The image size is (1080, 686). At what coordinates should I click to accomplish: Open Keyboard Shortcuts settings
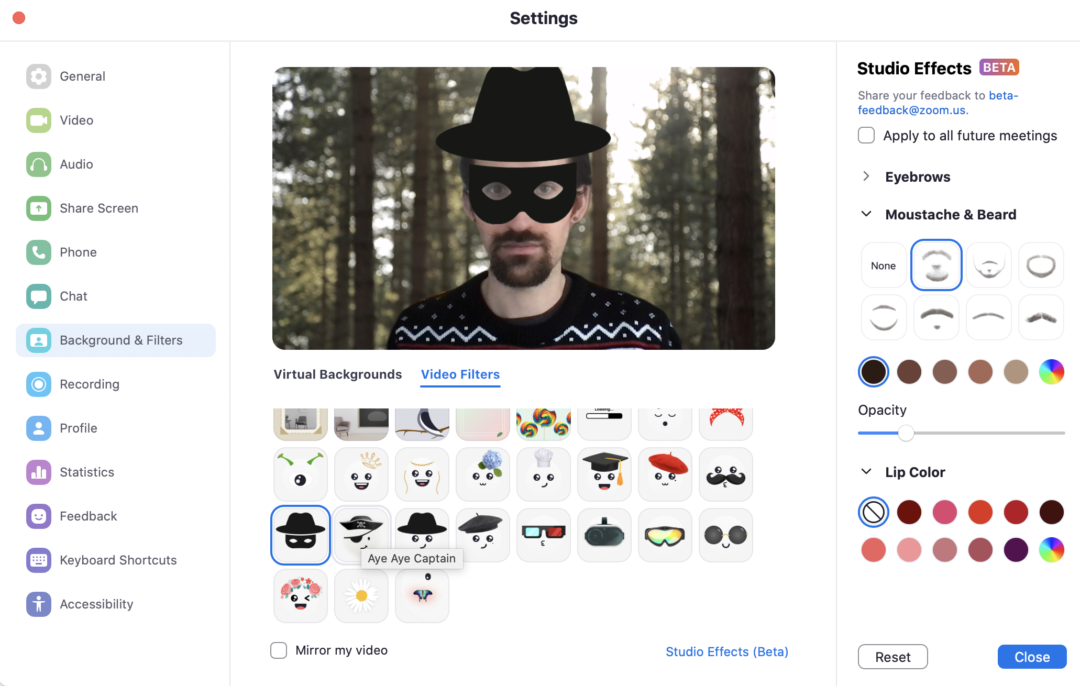pyautogui.click(x=118, y=560)
